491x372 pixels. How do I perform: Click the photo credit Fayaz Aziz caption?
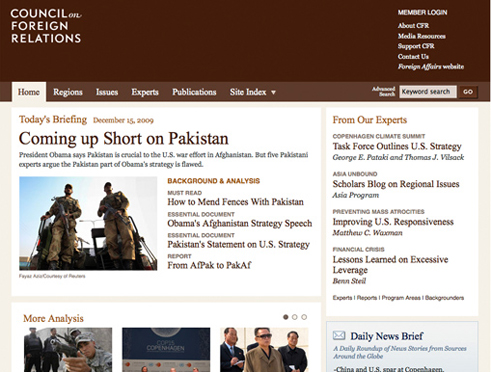52,276
